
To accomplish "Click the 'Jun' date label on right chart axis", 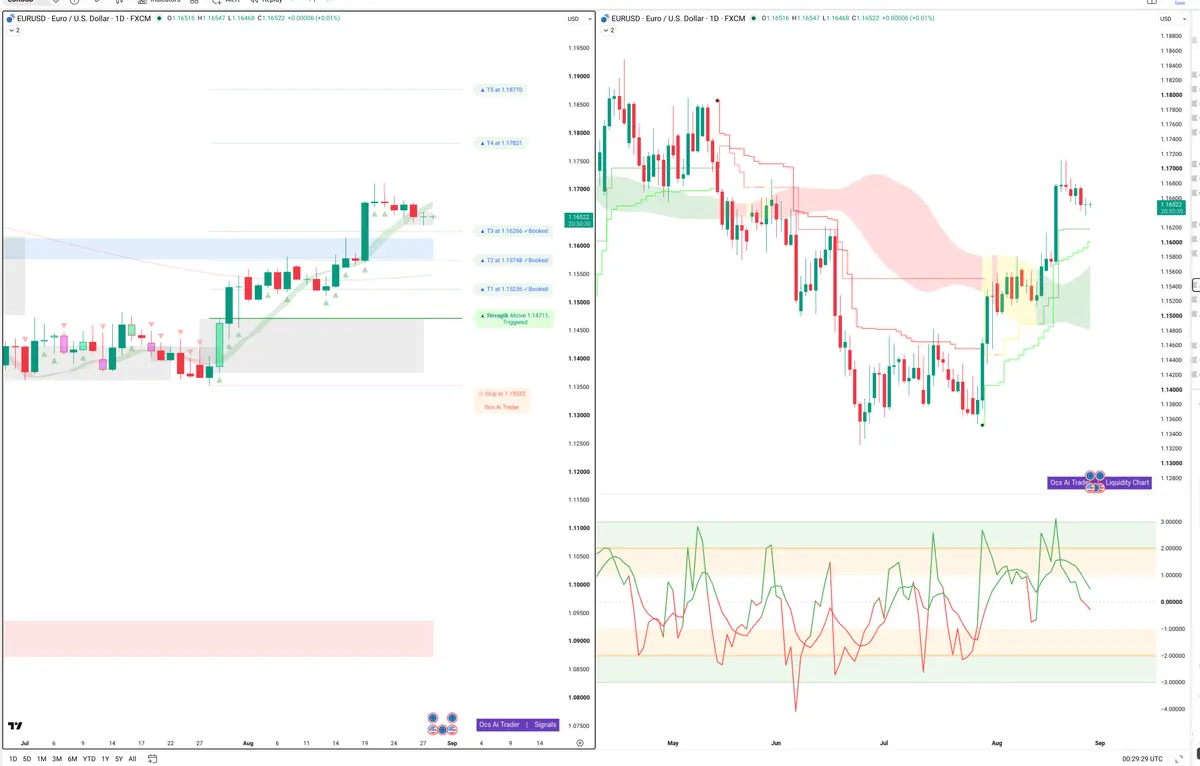I will tap(776, 743).
